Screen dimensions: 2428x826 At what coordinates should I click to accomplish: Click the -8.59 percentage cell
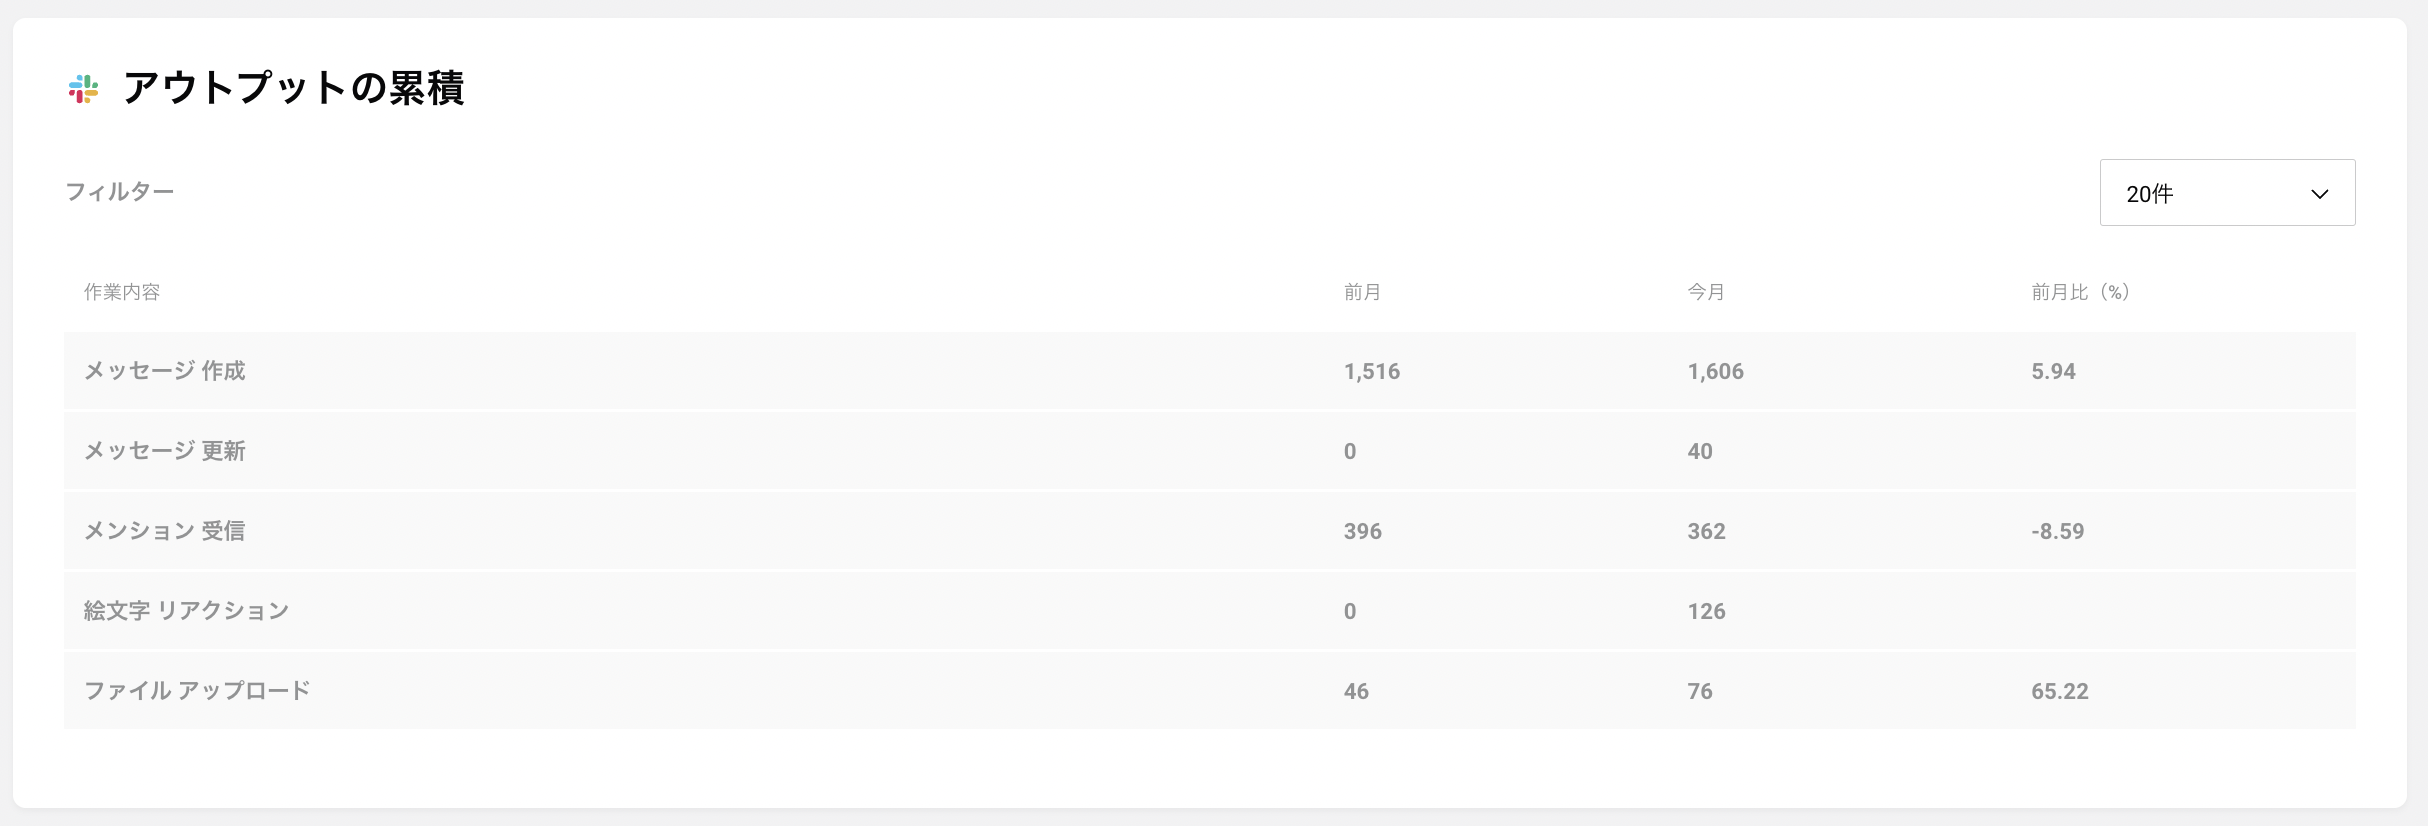click(x=2058, y=532)
